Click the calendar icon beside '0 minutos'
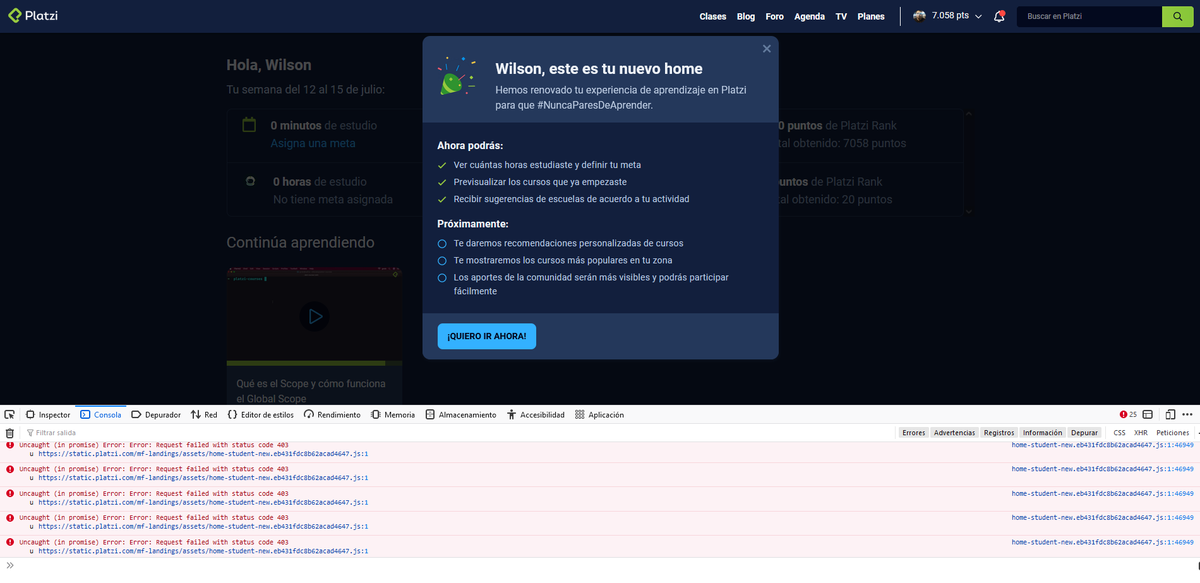 tap(250, 125)
